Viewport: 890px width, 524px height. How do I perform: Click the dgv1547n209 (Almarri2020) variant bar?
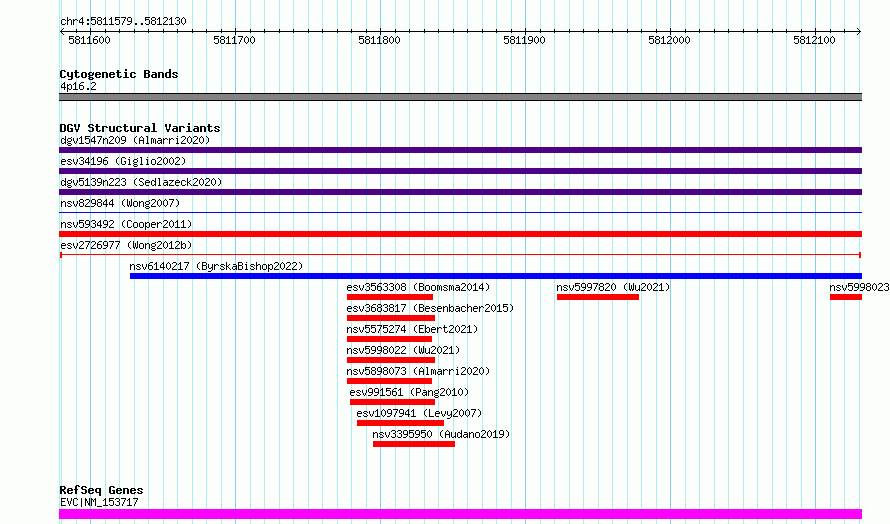pos(460,150)
